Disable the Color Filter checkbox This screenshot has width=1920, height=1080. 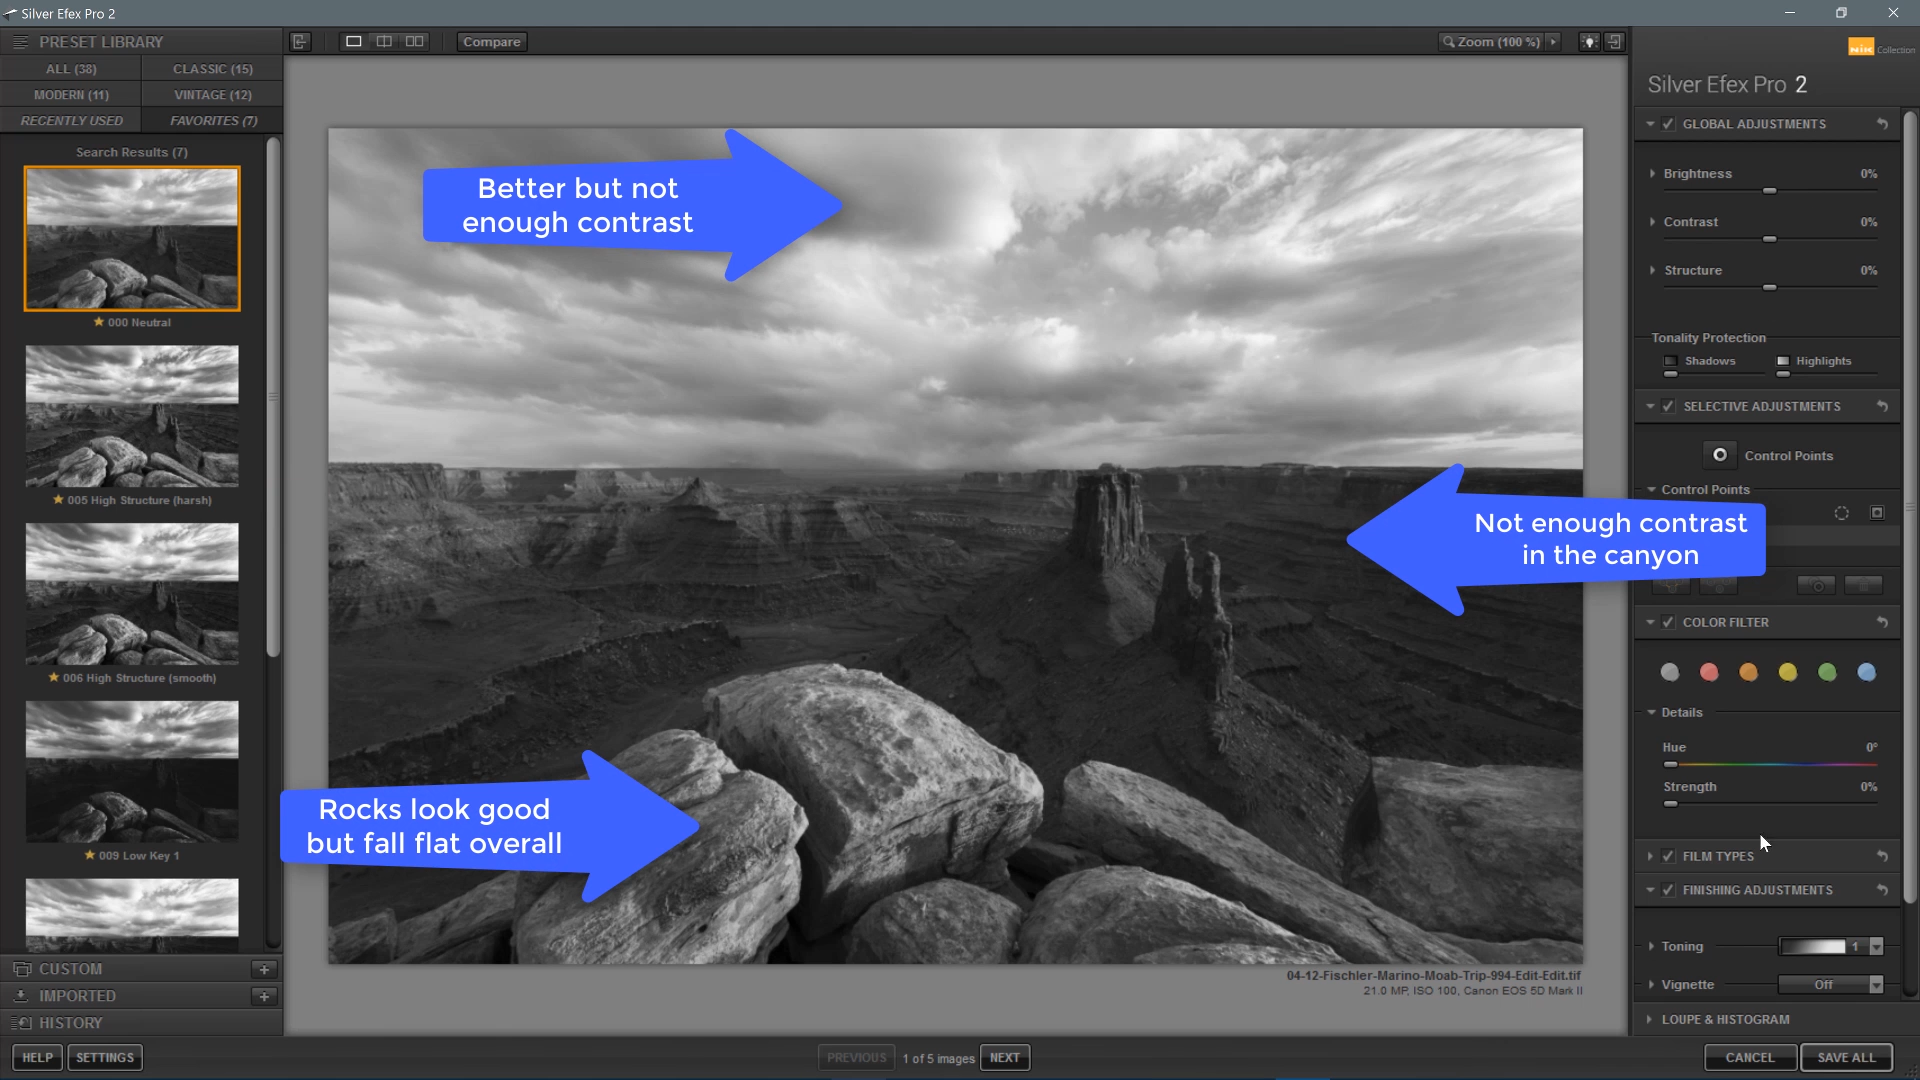click(1668, 622)
